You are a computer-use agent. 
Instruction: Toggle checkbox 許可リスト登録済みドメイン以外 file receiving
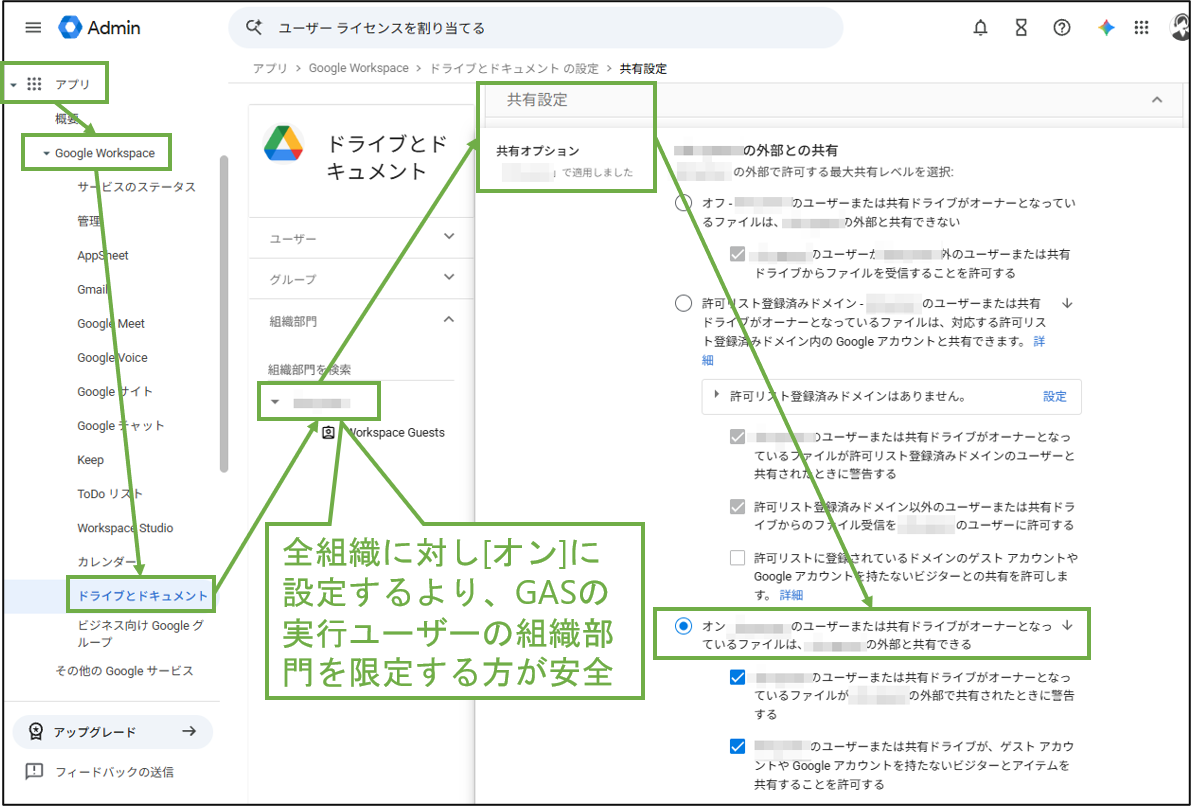[737, 506]
